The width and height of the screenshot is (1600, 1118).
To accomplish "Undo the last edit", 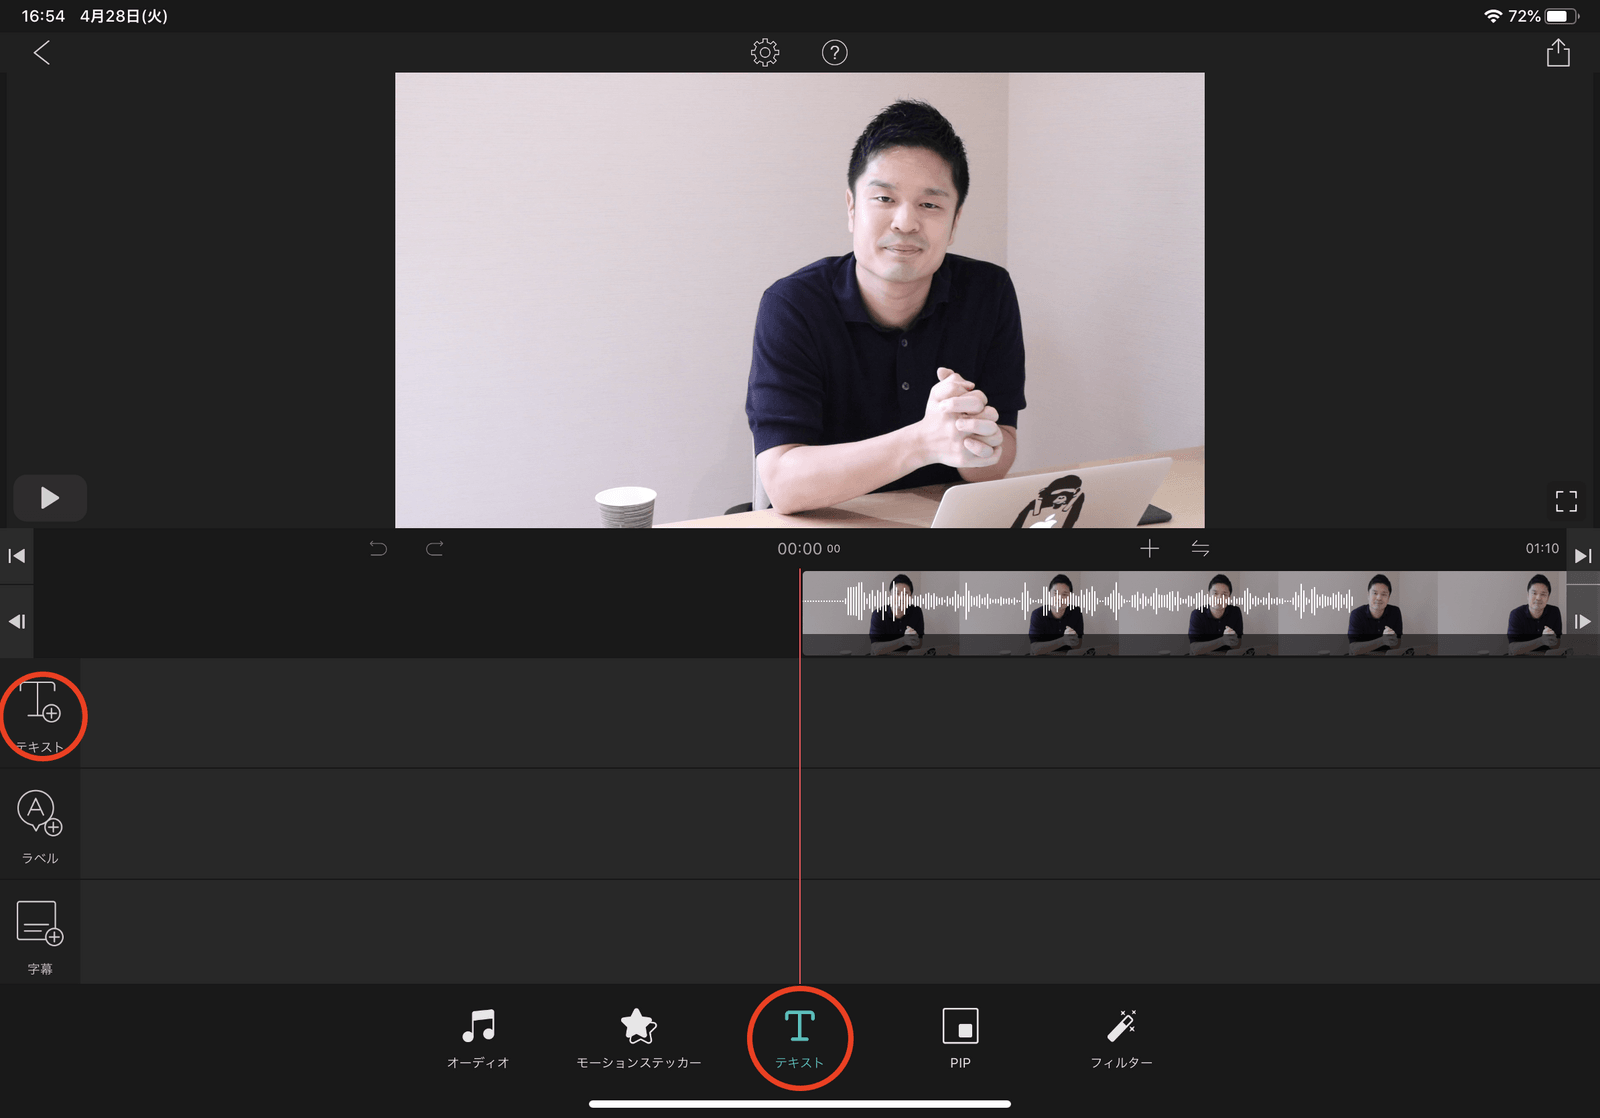I will 378,548.
